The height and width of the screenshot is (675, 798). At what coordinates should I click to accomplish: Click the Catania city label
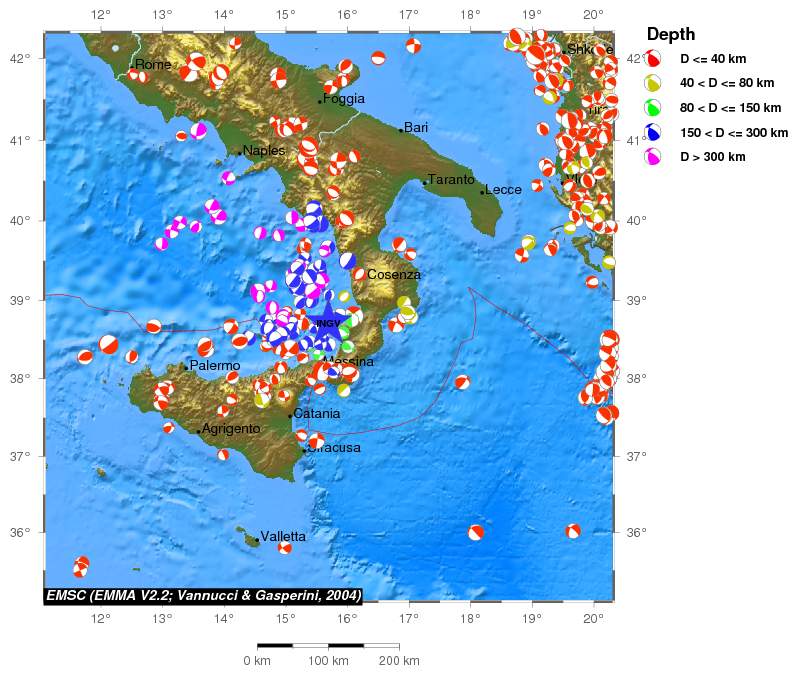(317, 414)
